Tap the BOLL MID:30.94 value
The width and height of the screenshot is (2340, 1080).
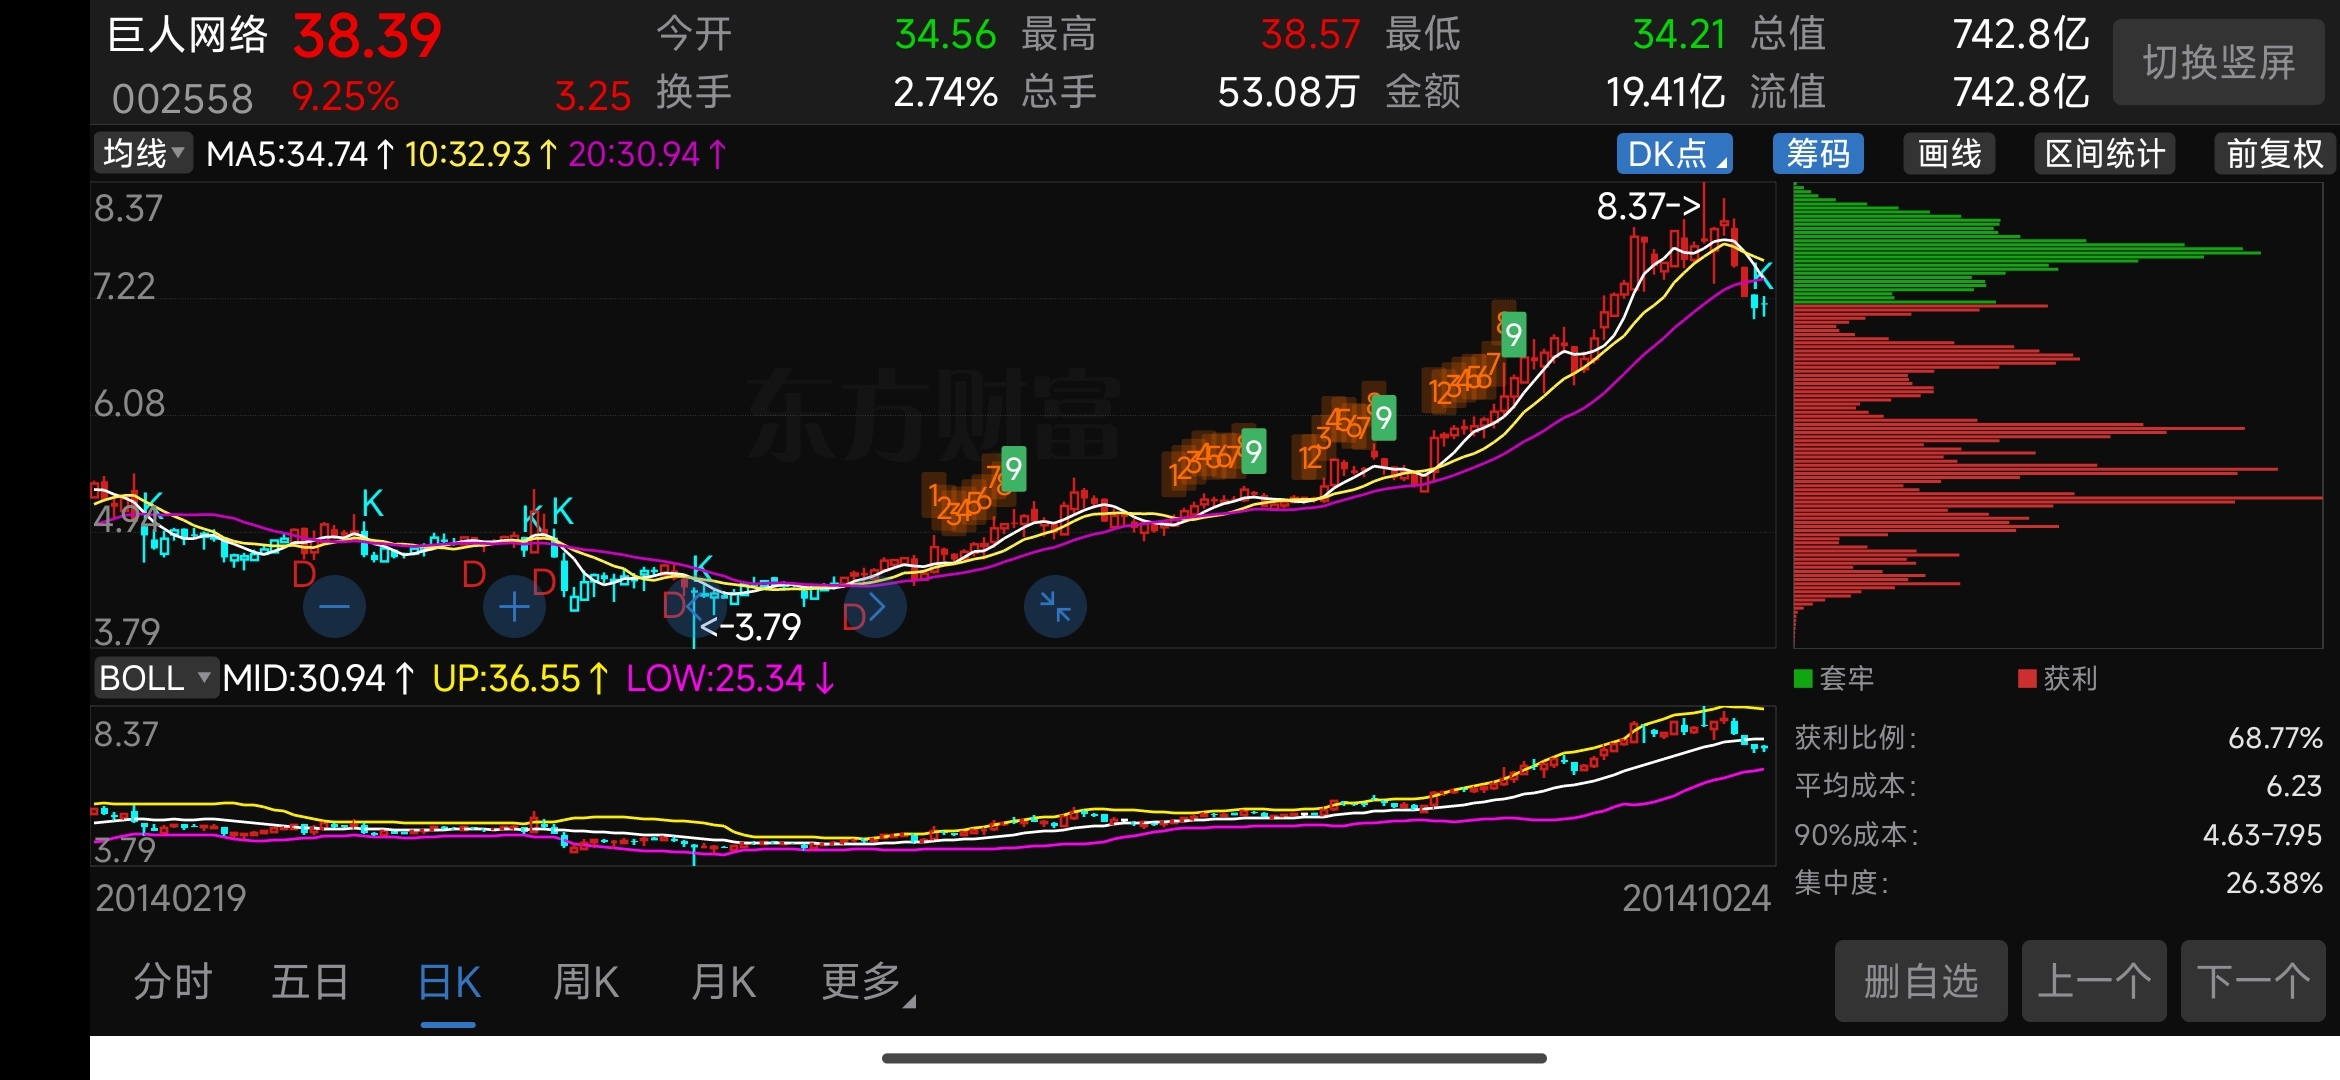pyautogui.click(x=318, y=678)
